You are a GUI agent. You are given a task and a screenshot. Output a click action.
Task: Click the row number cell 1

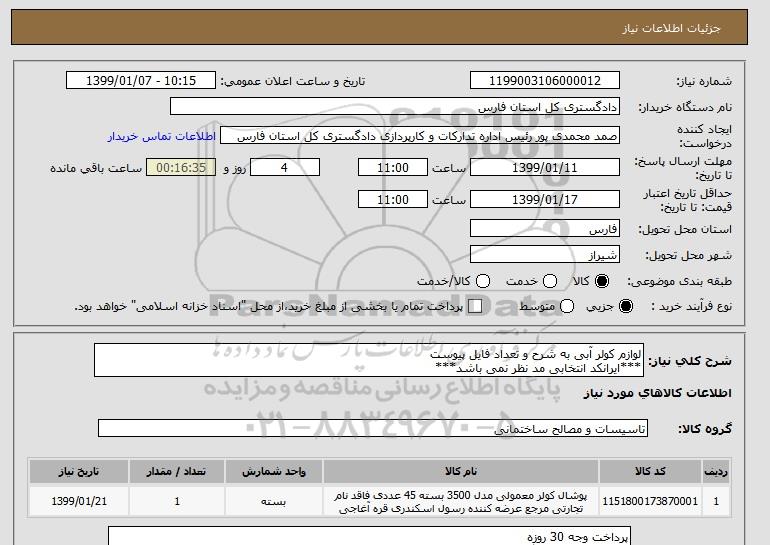pyautogui.click(x=716, y=501)
